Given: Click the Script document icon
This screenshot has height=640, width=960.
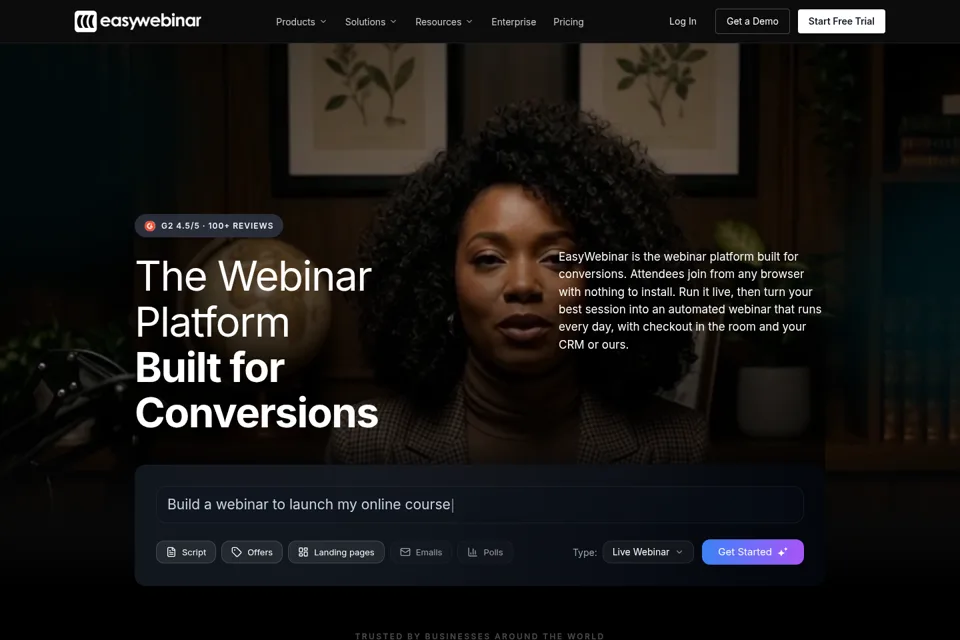Looking at the screenshot, I should 171,552.
